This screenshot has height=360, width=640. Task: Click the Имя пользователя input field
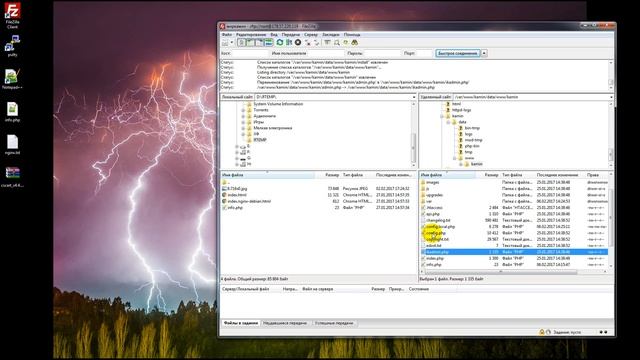tap(325, 53)
